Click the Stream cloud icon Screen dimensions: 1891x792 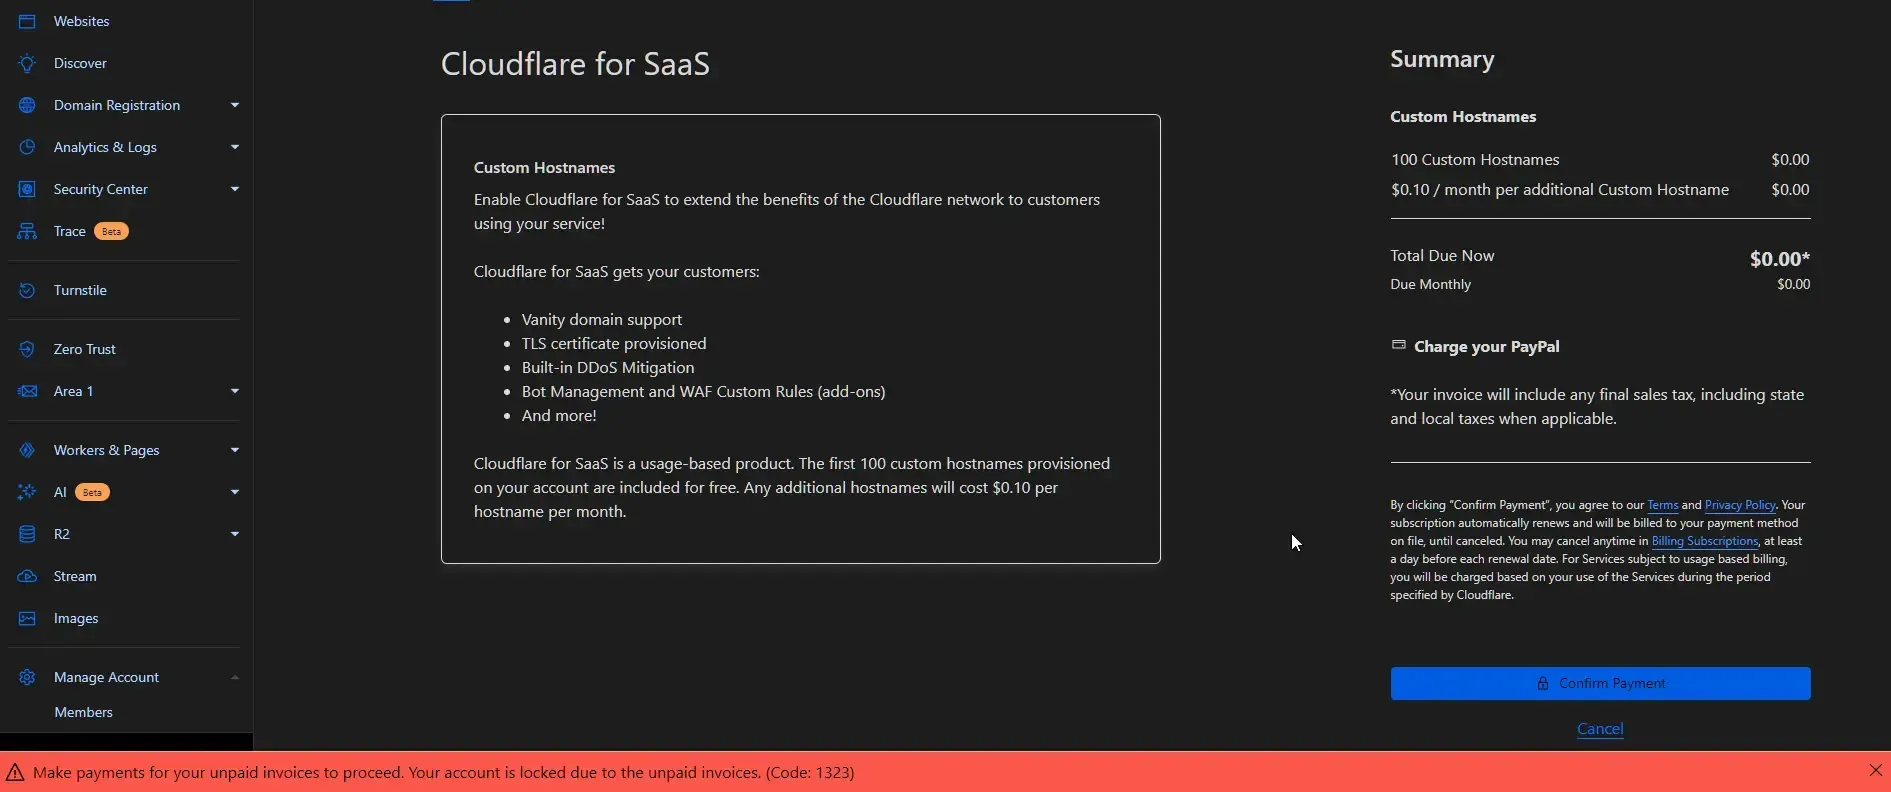coord(27,576)
